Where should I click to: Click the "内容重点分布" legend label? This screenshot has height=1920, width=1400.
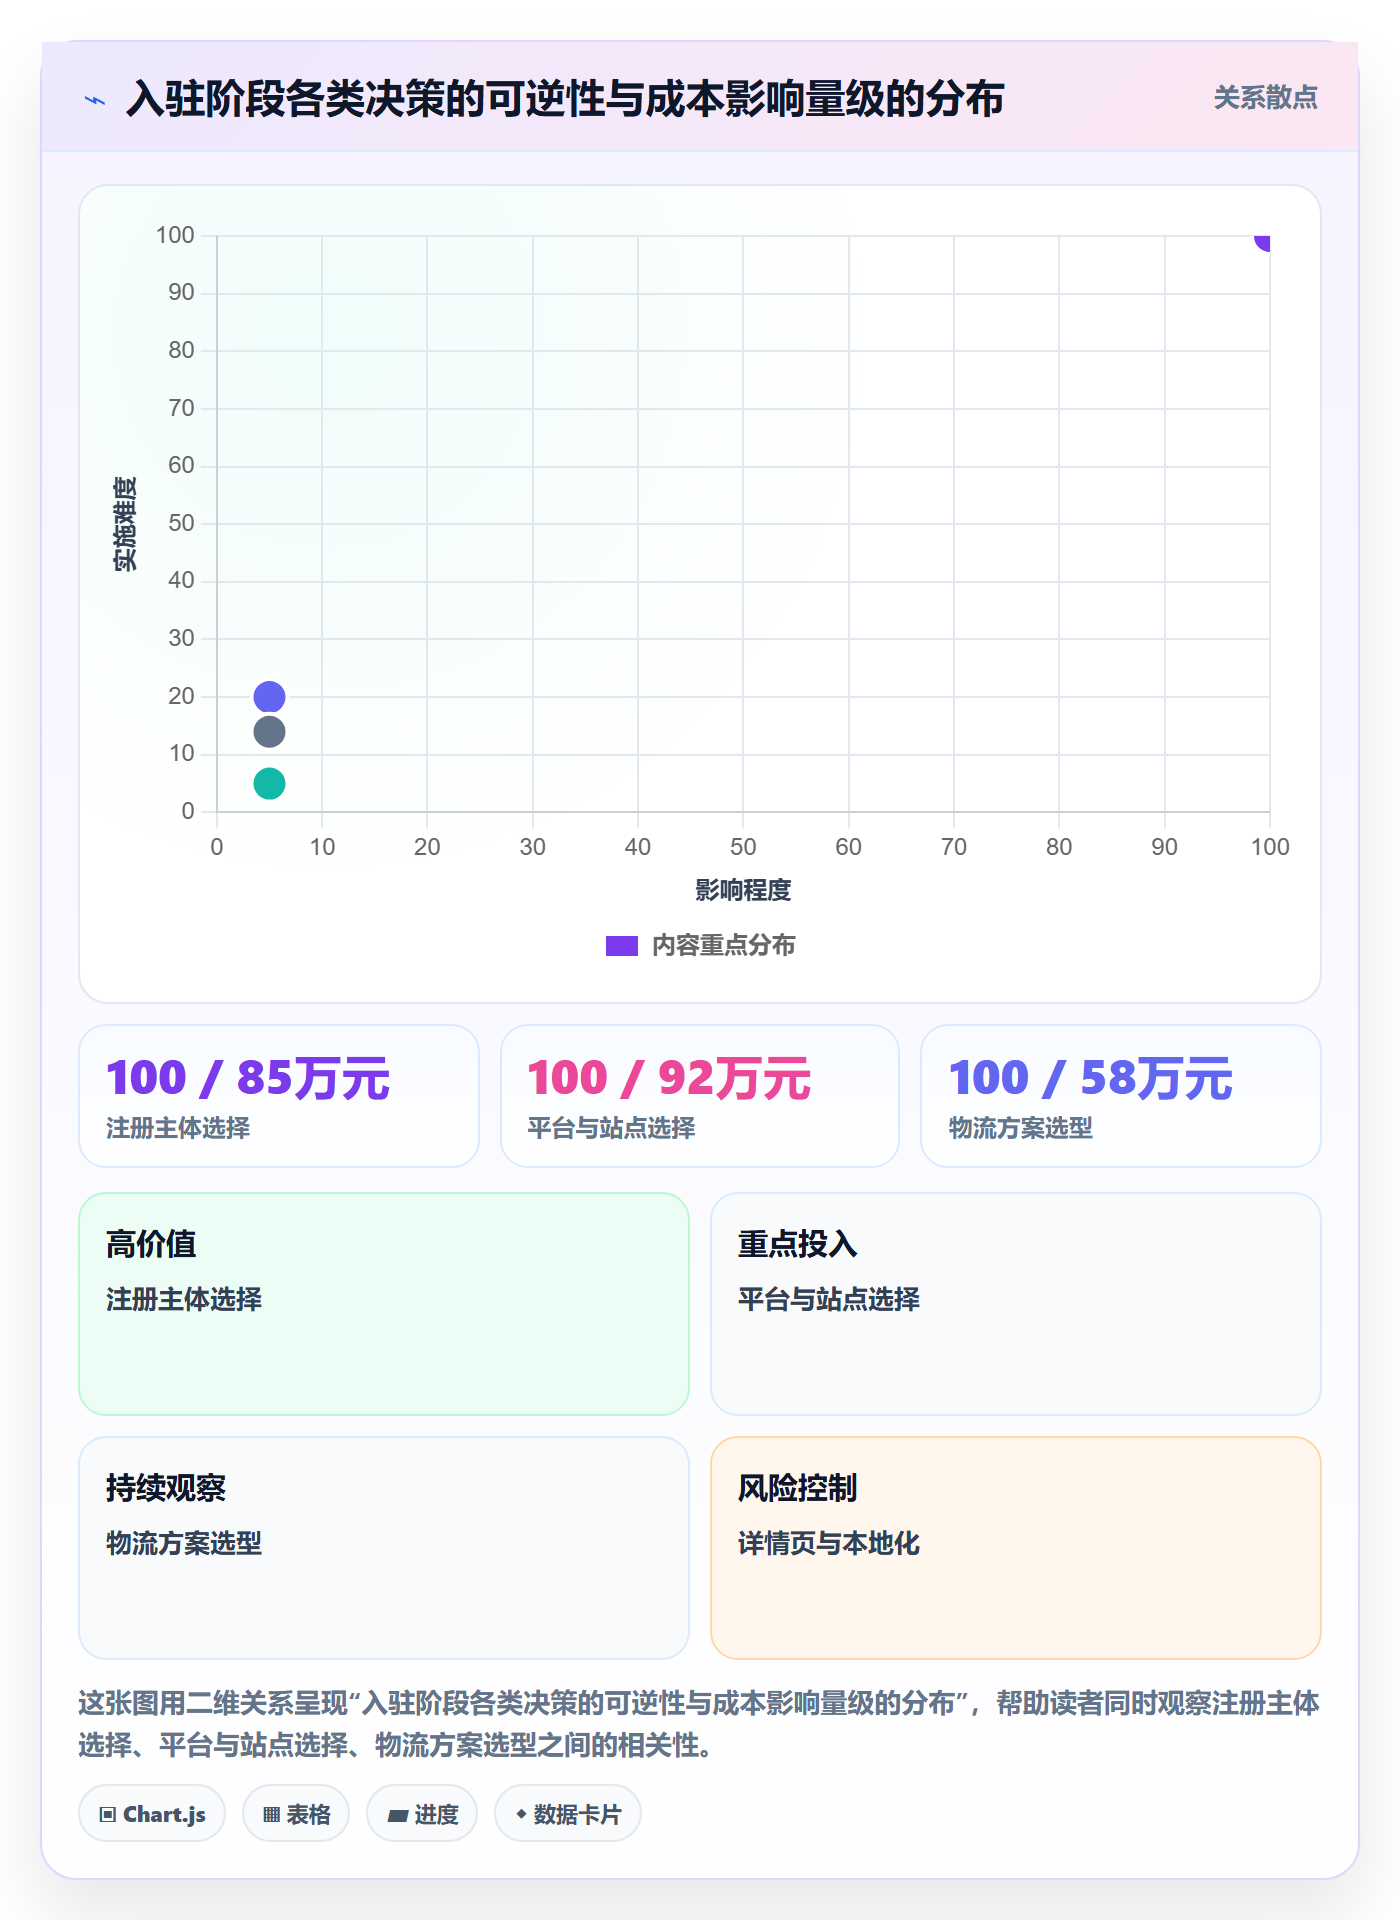723,946
